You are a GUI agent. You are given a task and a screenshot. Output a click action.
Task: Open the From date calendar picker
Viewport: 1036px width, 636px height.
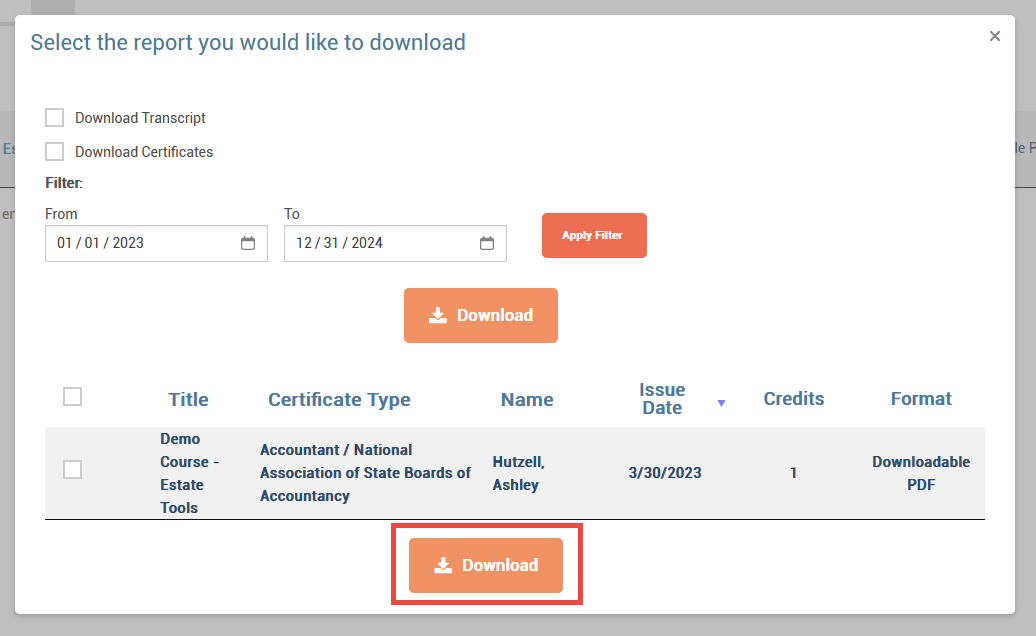248,243
